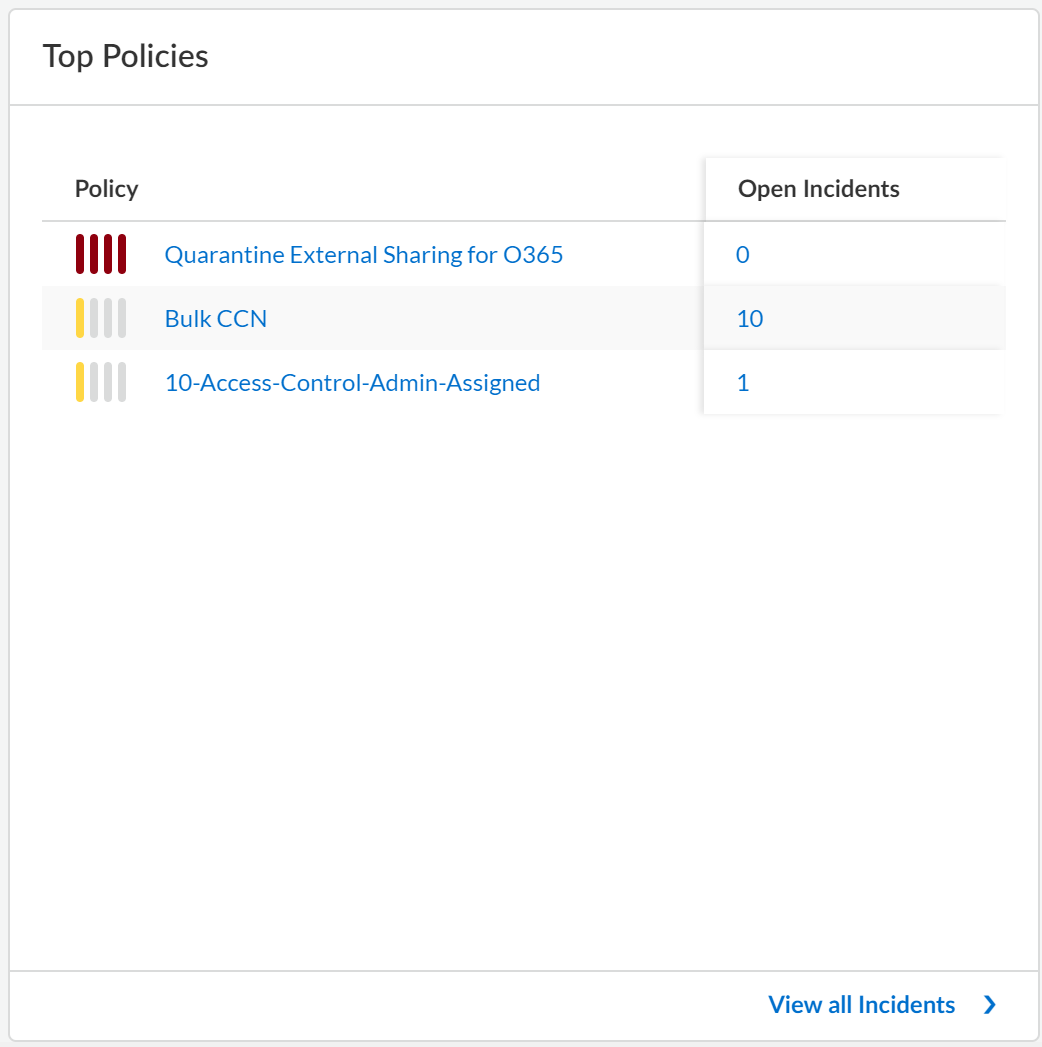Screen dimensions: 1042x1047
Task: Click the View all Incidents link
Action: (x=861, y=1005)
